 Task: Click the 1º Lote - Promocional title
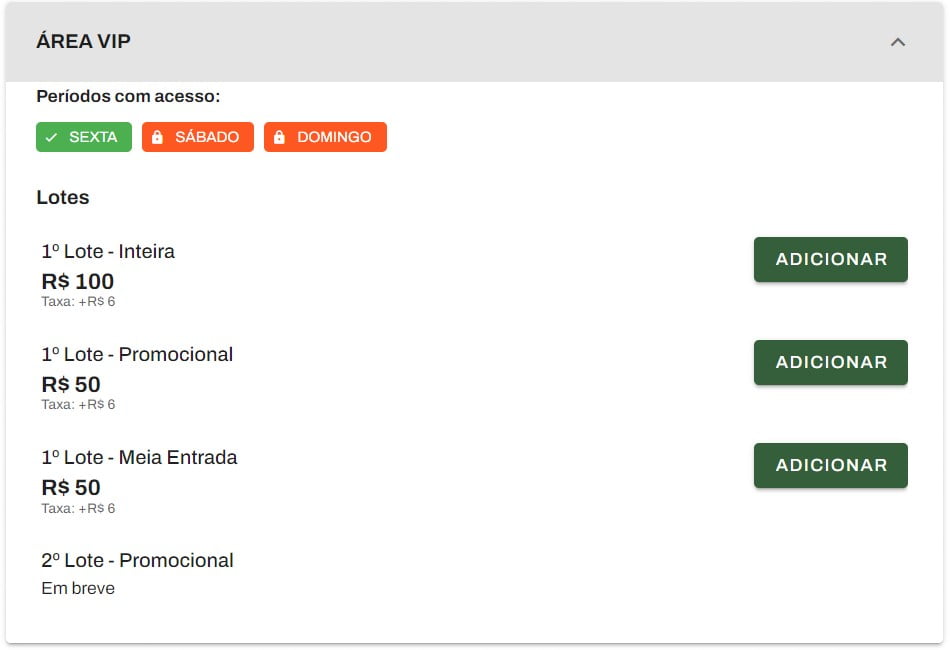click(x=137, y=354)
